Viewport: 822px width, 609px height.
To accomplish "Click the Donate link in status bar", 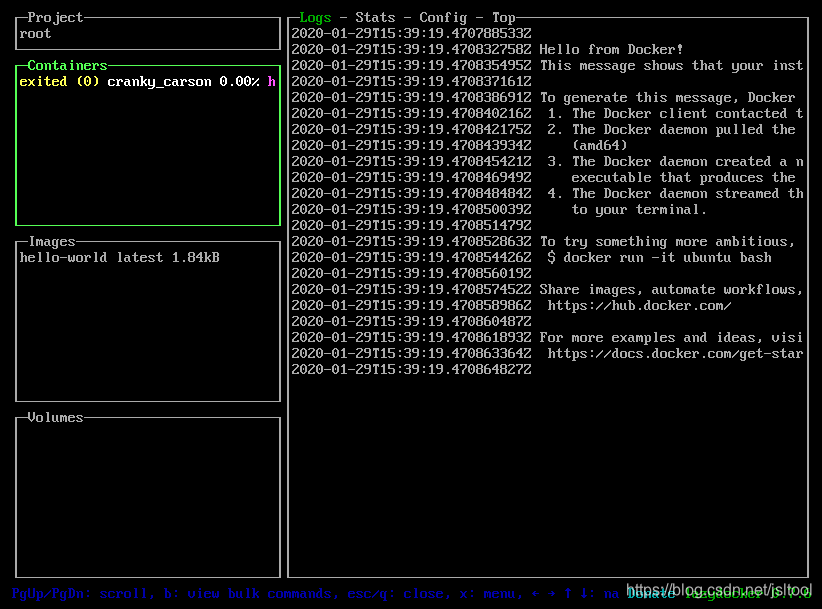I will [651, 594].
